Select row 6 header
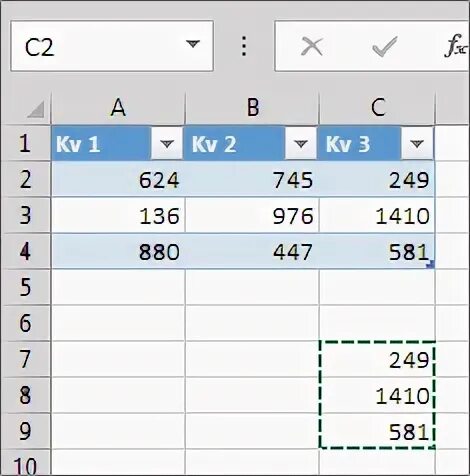 (25, 323)
